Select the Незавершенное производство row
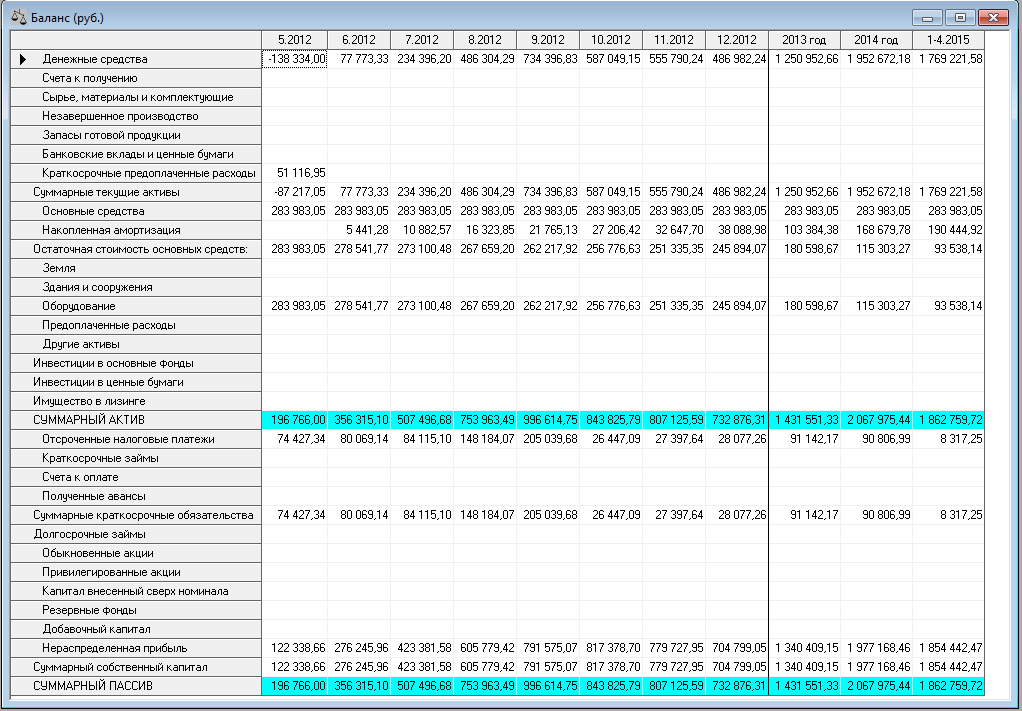Viewport: 1022px width, 711px height. click(x=136, y=116)
